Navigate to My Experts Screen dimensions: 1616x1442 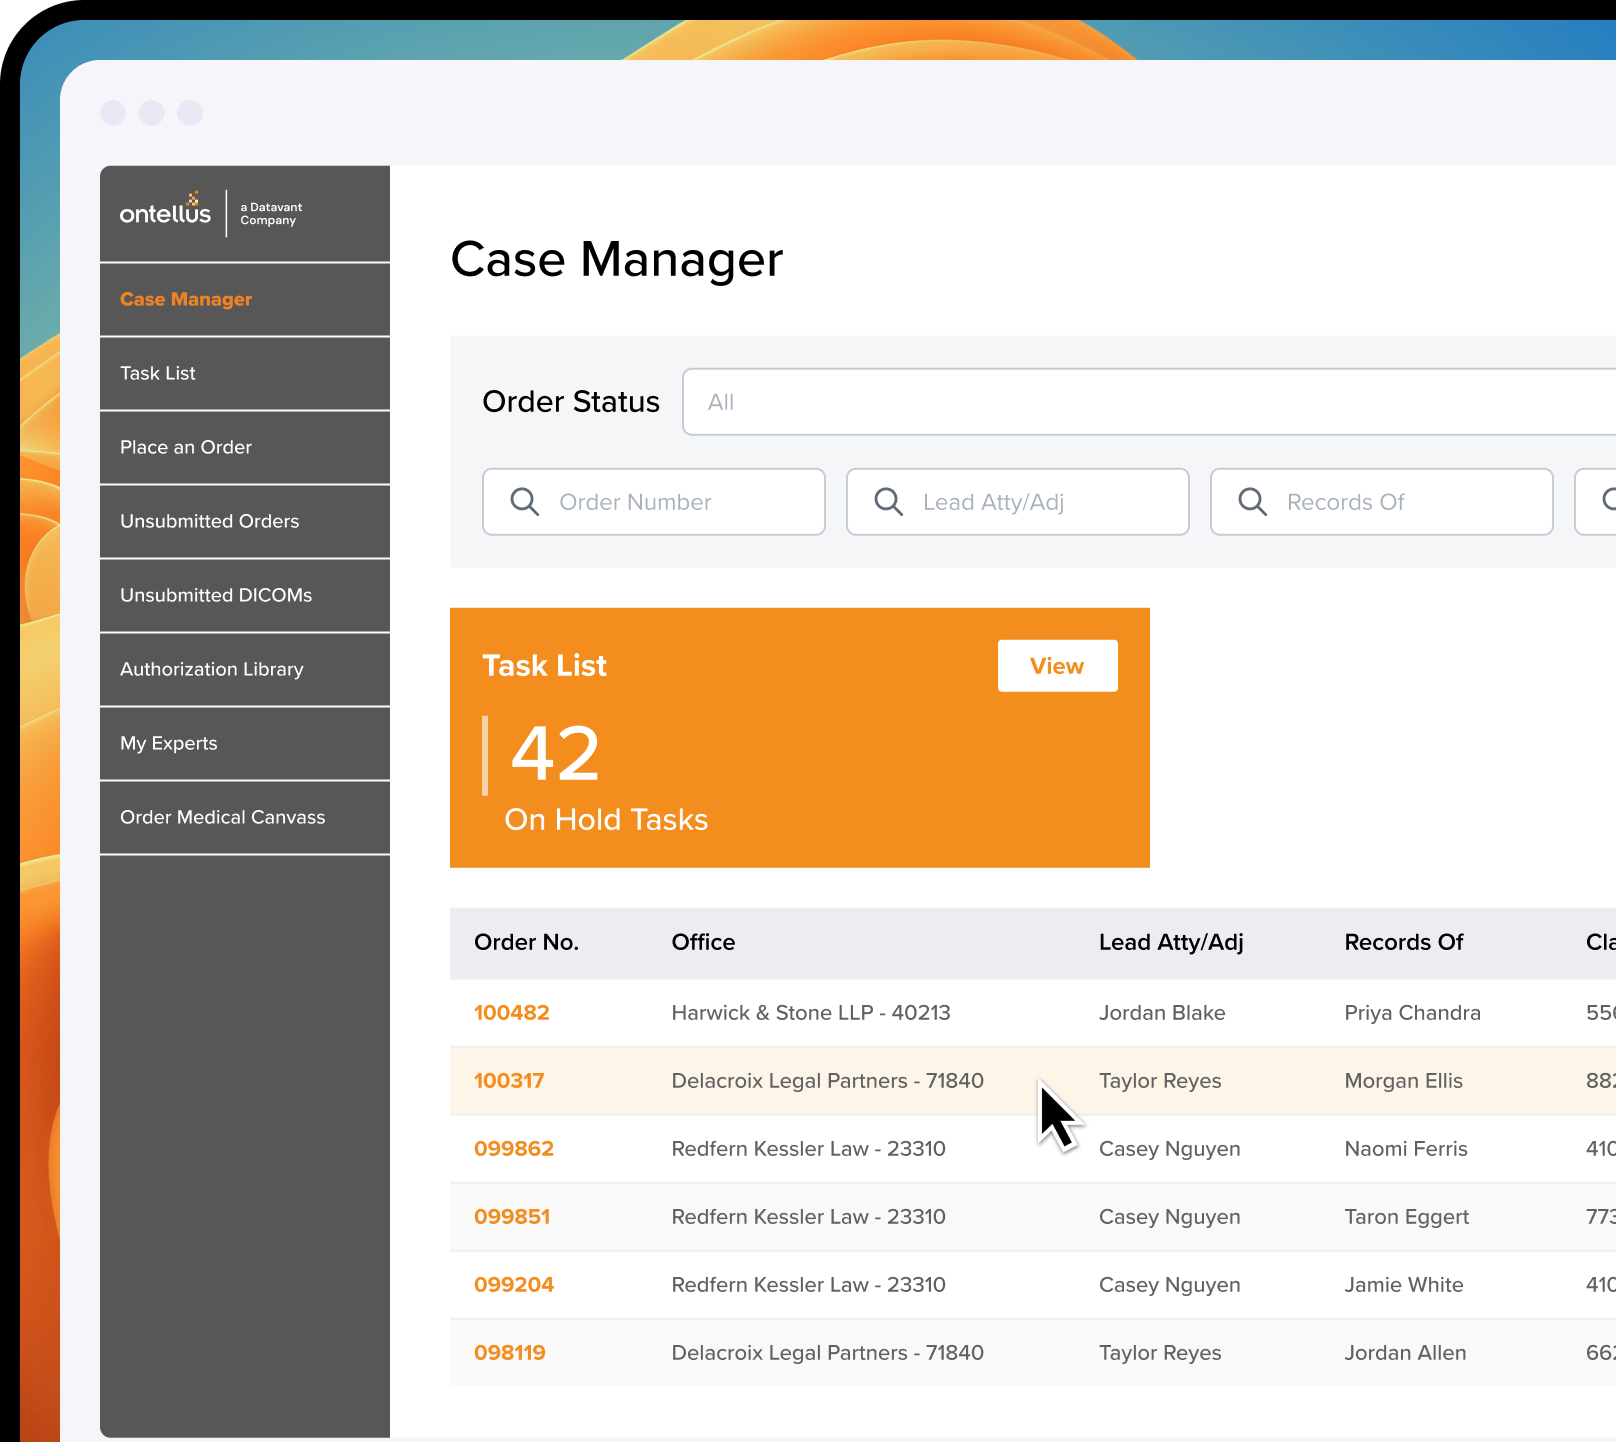[x=245, y=743]
